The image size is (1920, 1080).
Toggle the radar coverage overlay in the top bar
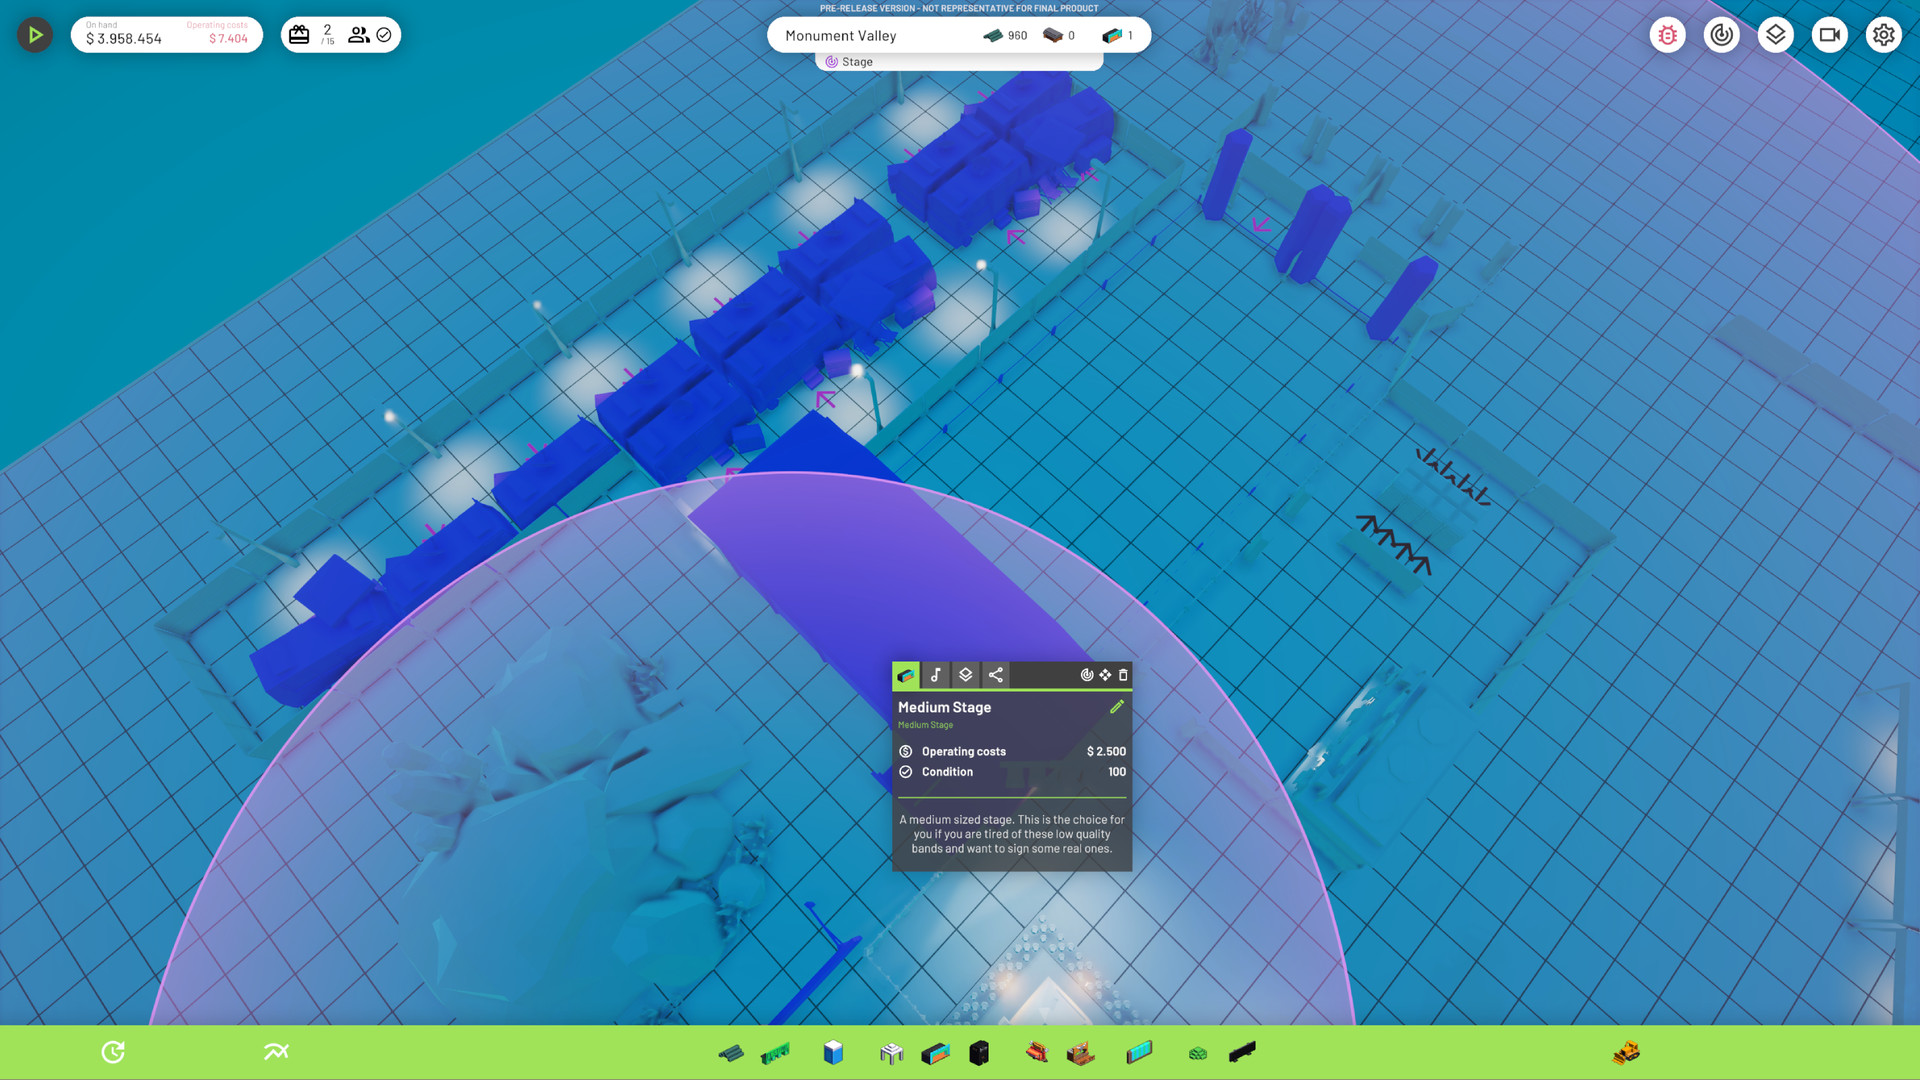click(1721, 35)
